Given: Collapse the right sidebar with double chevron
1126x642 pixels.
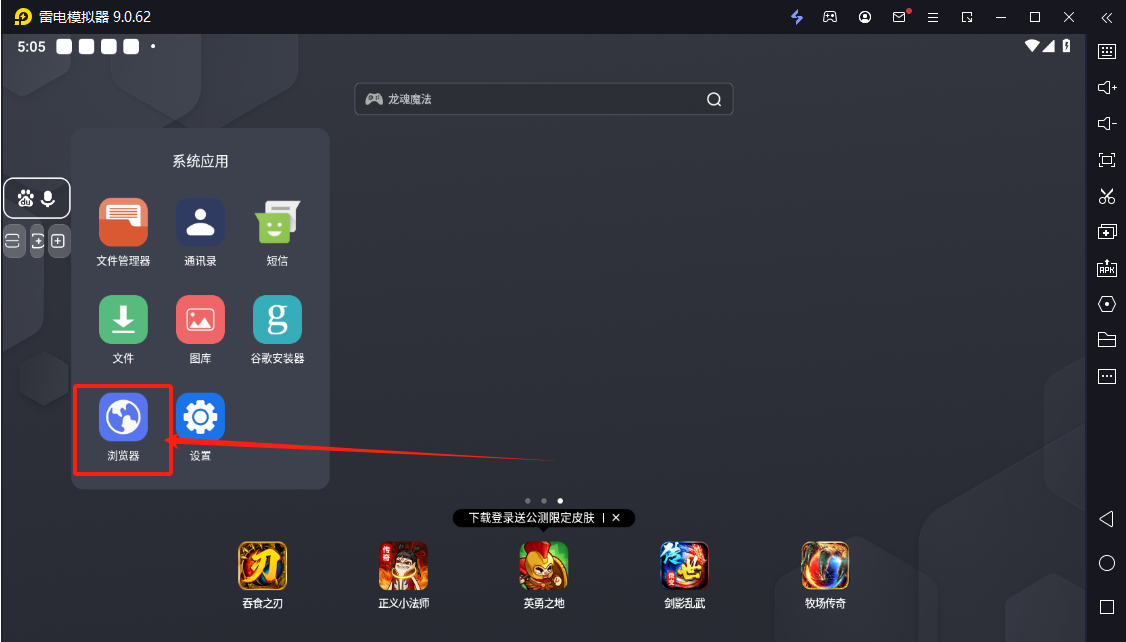Looking at the screenshot, I should 1107,17.
